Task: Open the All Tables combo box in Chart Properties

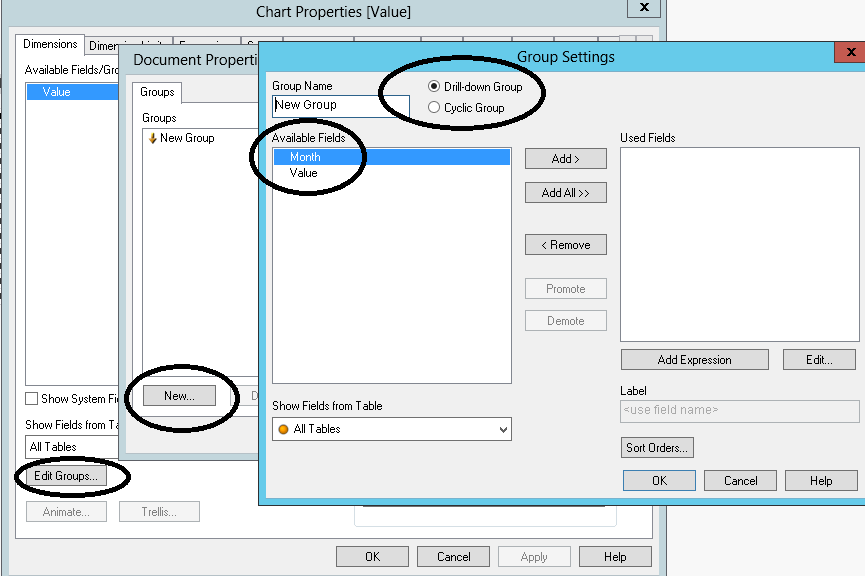Action: coord(72,447)
